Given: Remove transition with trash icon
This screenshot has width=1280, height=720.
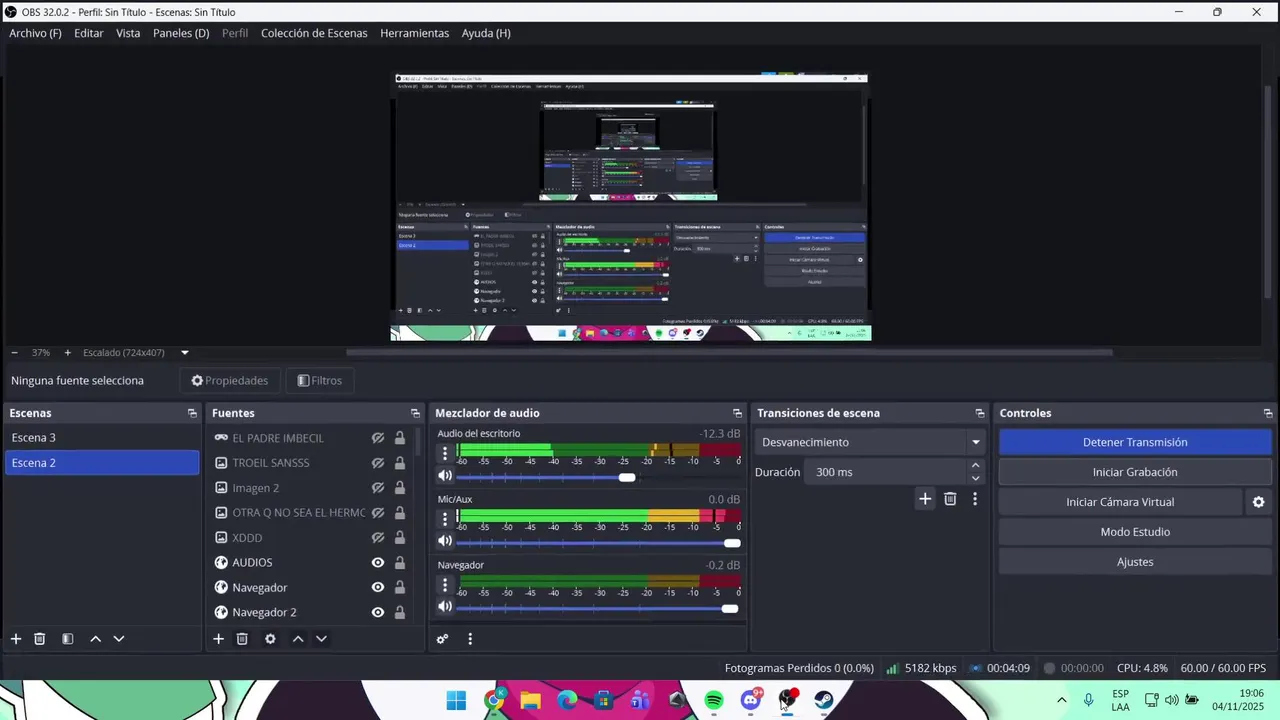Looking at the screenshot, I should pos(950,499).
